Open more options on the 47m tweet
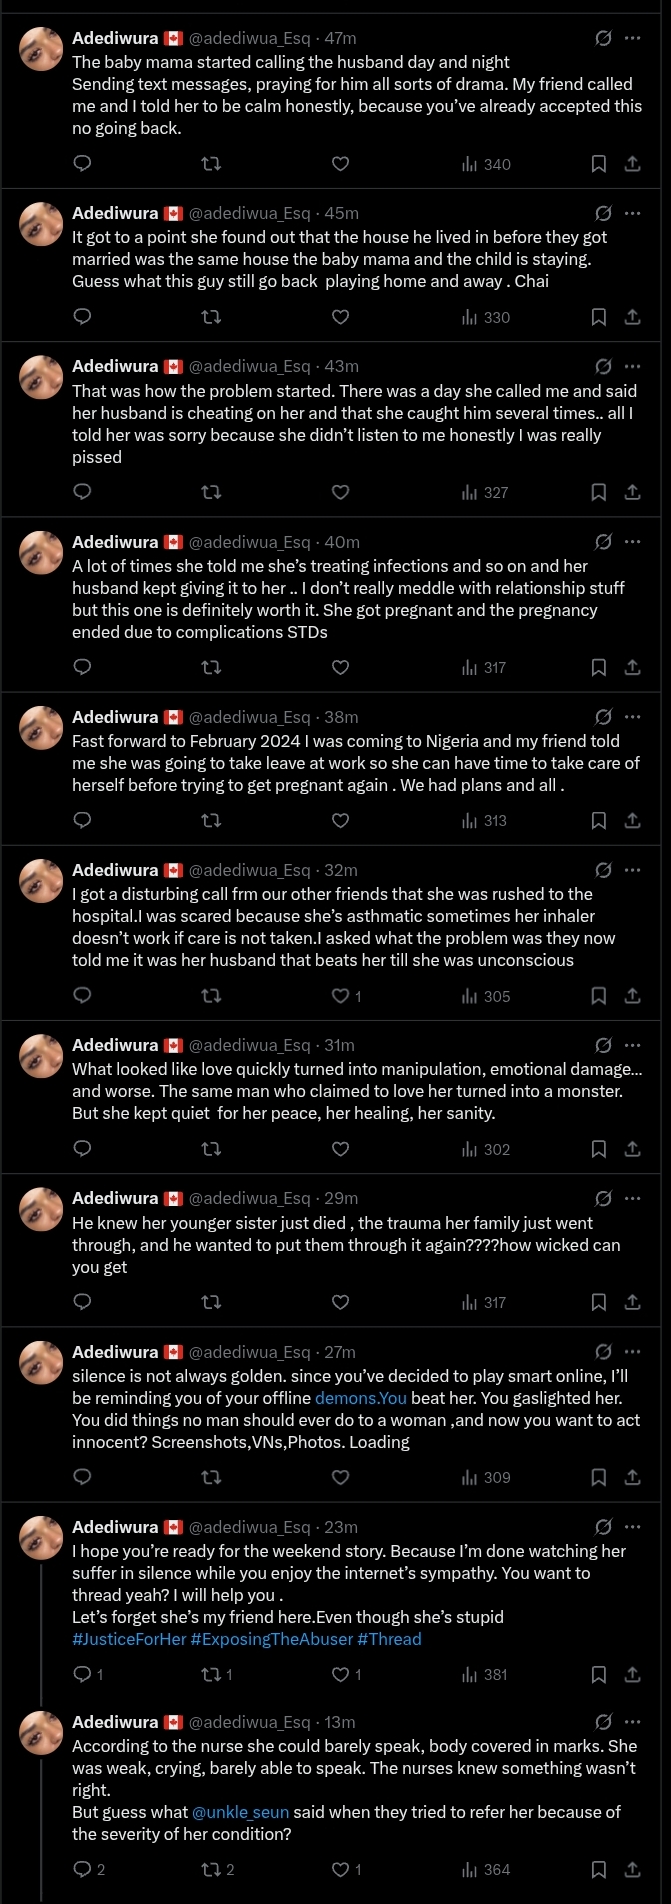671x1904 pixels. click(632, 38)
